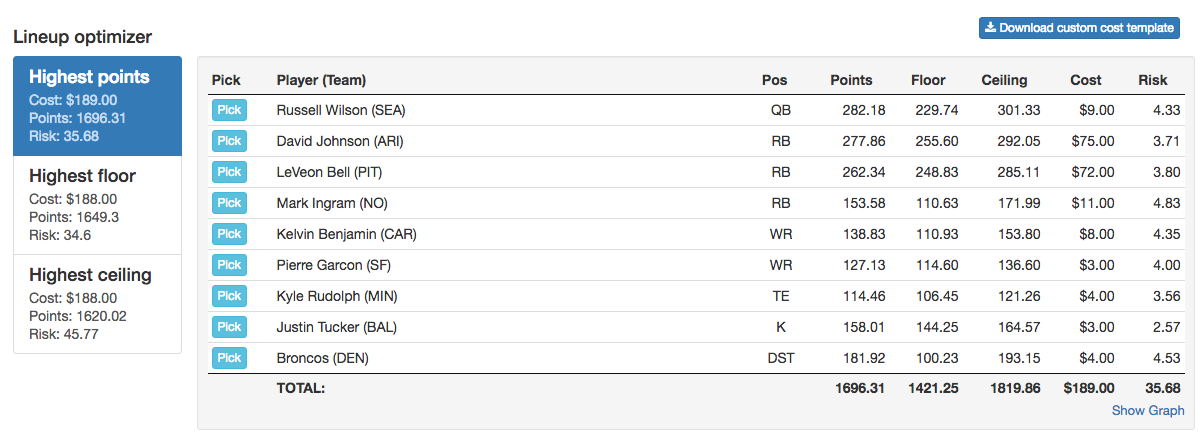Click the Player (Team) column header
Image resolution: width=1204 pixels, height=441 pixels.
pos(321,80)
